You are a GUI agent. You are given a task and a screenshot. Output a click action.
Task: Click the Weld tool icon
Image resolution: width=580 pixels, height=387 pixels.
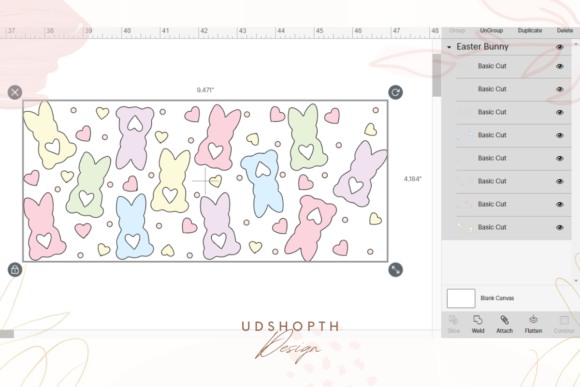click(478, 320)
